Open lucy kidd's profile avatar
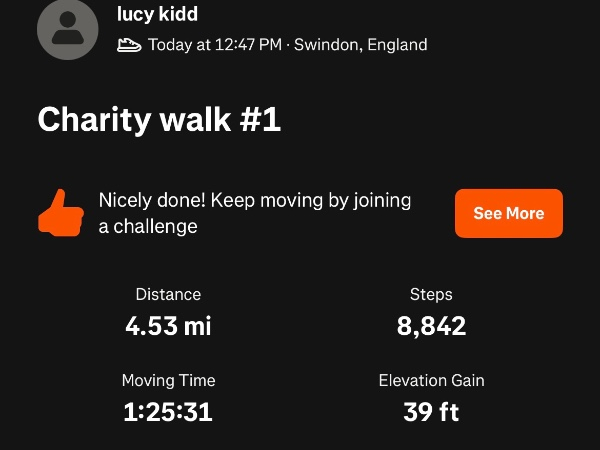 67,30
